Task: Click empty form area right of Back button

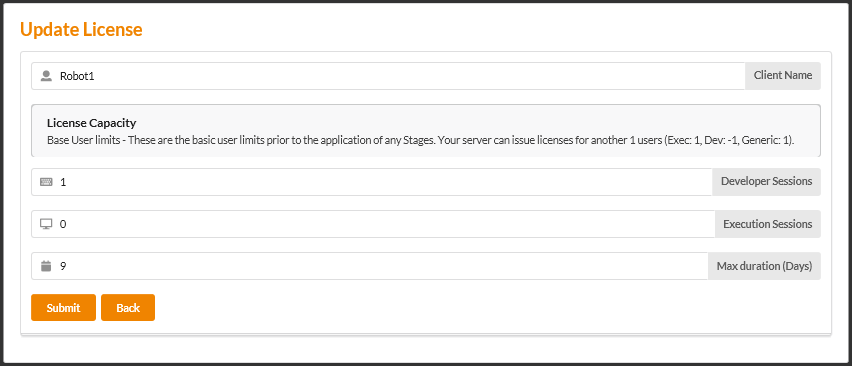Action: (x=489, y=307)
